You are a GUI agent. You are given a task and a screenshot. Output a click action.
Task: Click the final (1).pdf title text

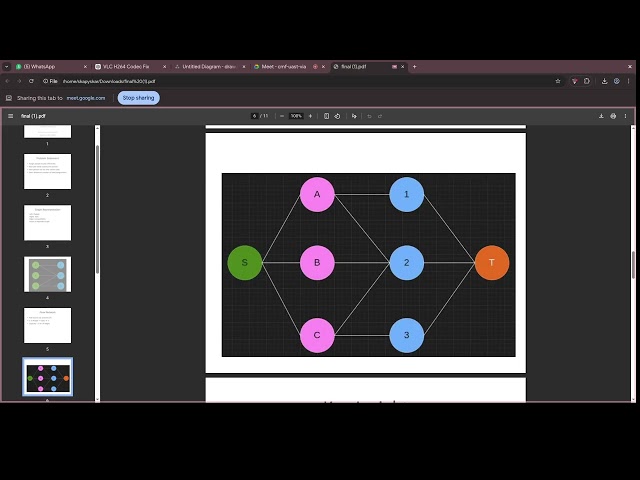(x=33, y=116)
